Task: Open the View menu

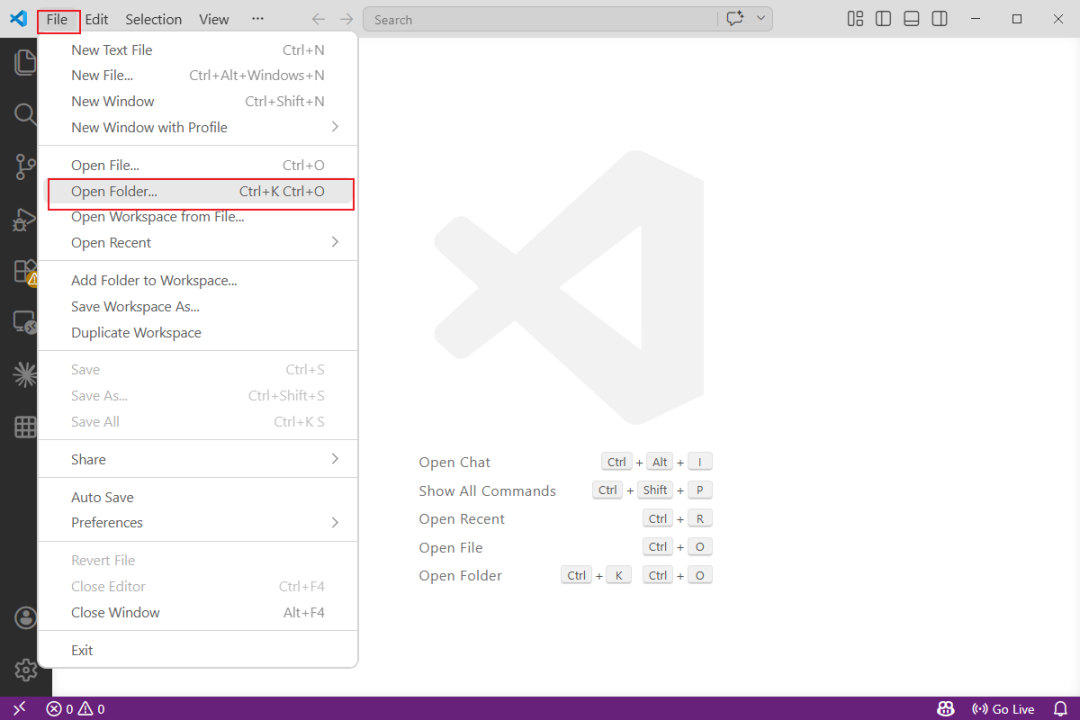Action: tap(214, 19)
